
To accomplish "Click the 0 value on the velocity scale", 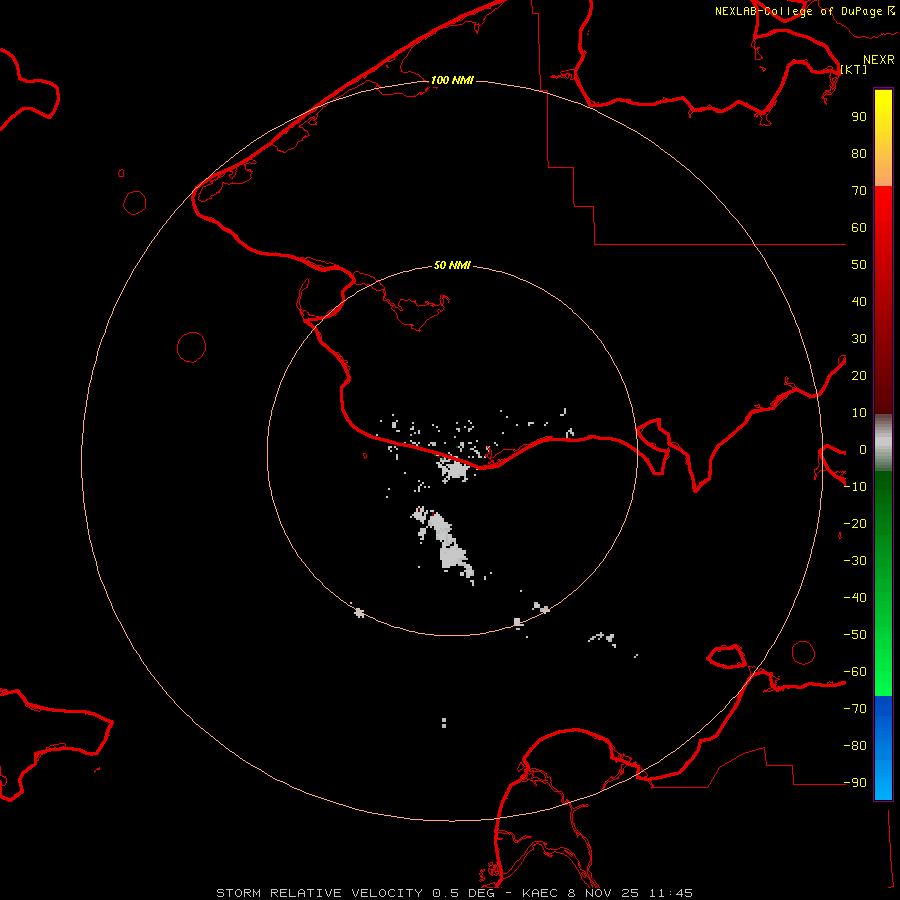I will [x=863, y=449].
